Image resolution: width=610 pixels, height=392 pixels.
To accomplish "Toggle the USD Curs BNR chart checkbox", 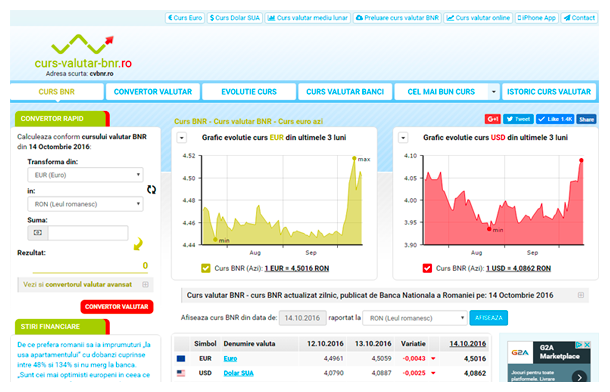I will point(427,268).
